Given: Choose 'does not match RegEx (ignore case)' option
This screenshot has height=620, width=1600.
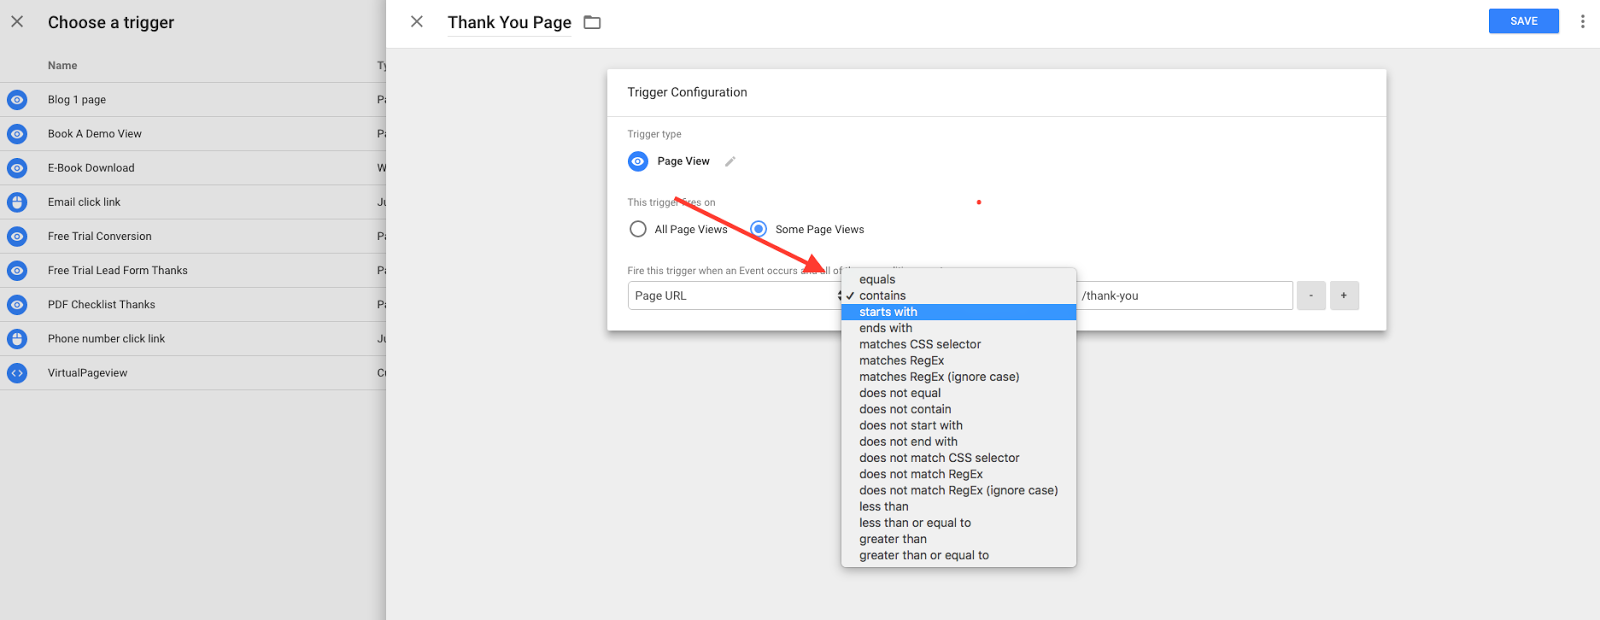Looking at the screenshot, I should pos(959,490).
